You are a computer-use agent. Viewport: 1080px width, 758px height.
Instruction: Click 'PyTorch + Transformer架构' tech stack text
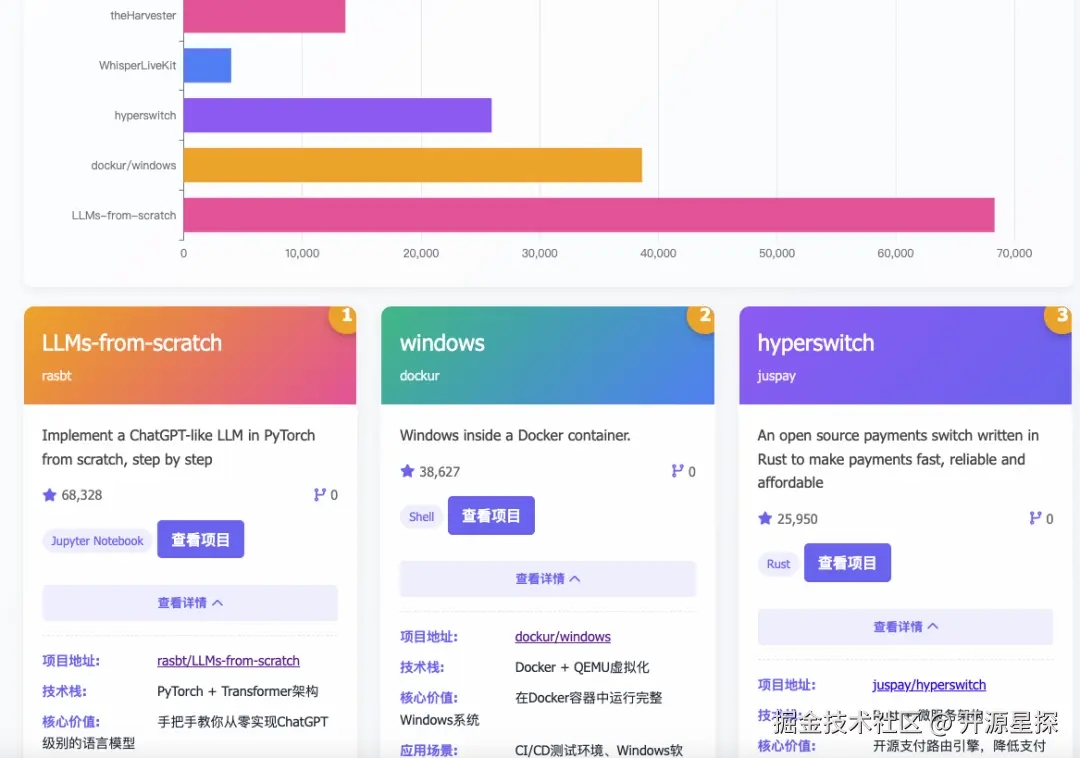(238, 691)
